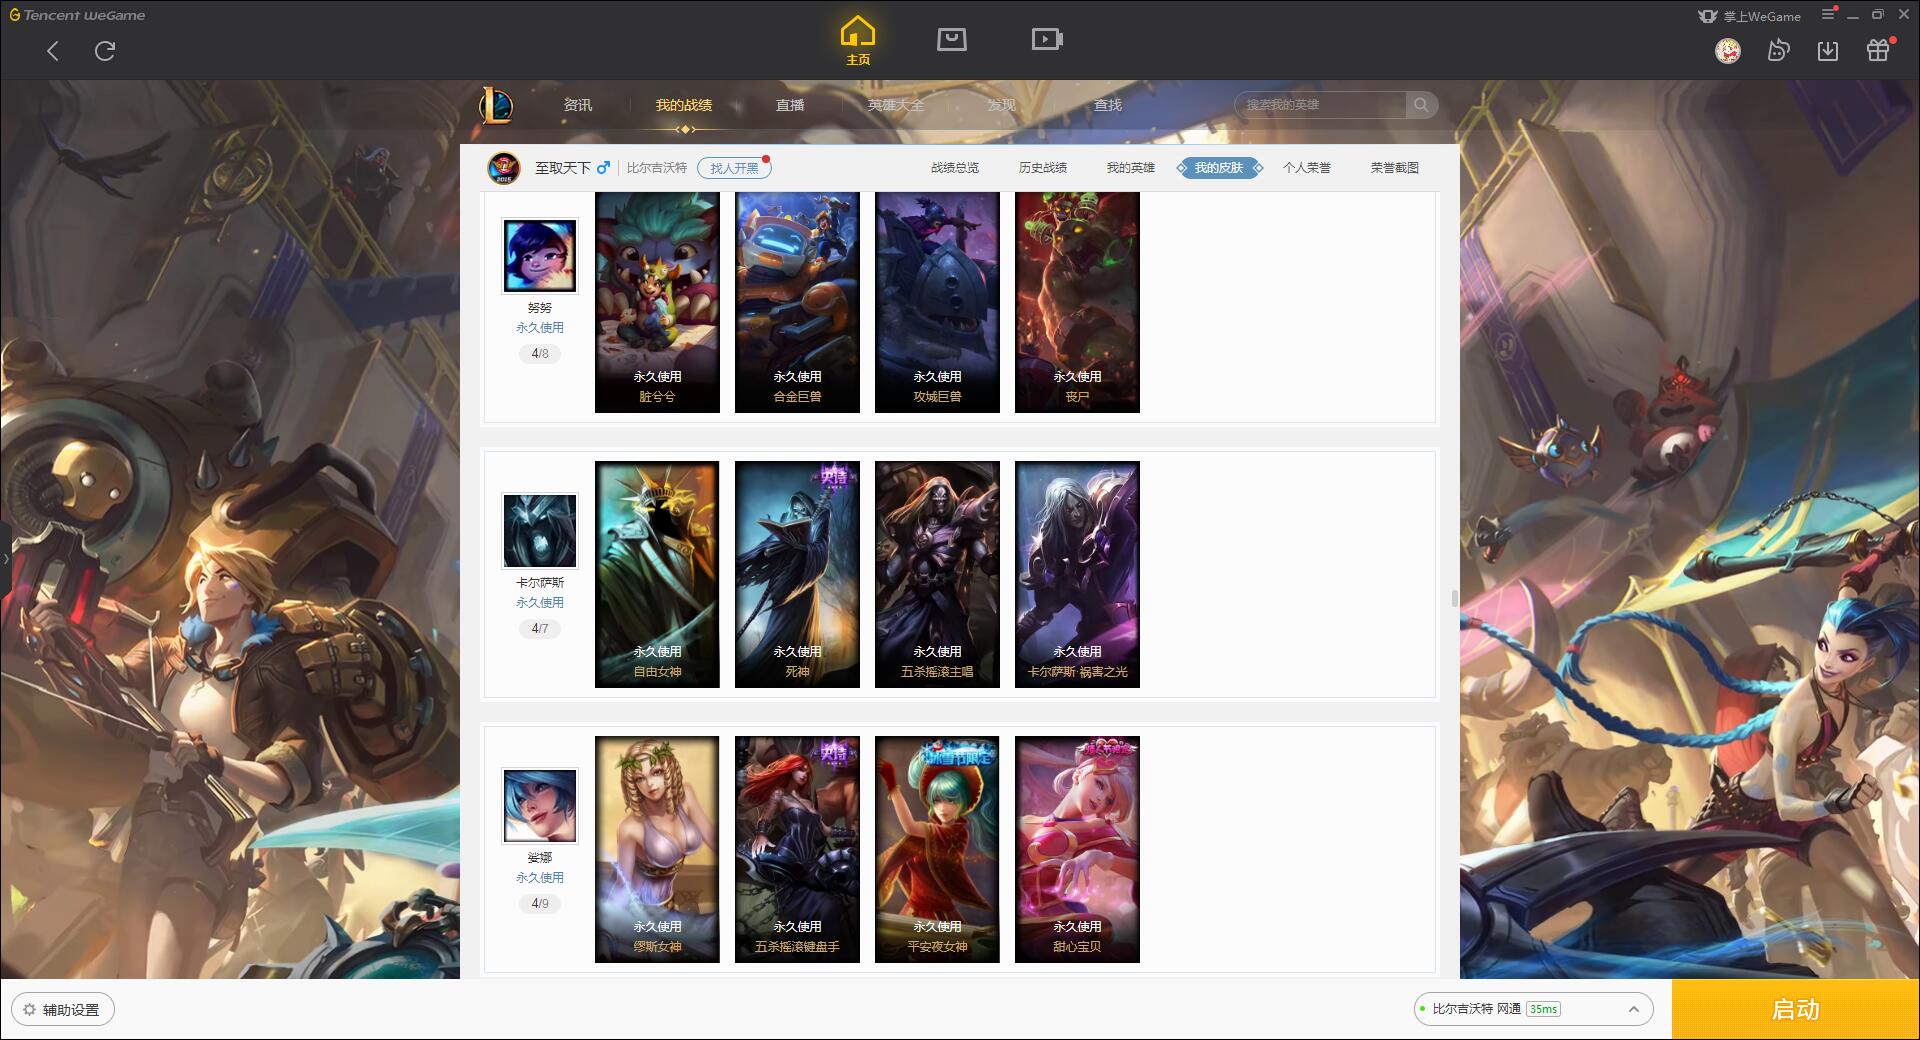The width and height of the screenshot is (1920, 1040).
Task: Open the store bag icon
Action: click(x=952, y=39)
